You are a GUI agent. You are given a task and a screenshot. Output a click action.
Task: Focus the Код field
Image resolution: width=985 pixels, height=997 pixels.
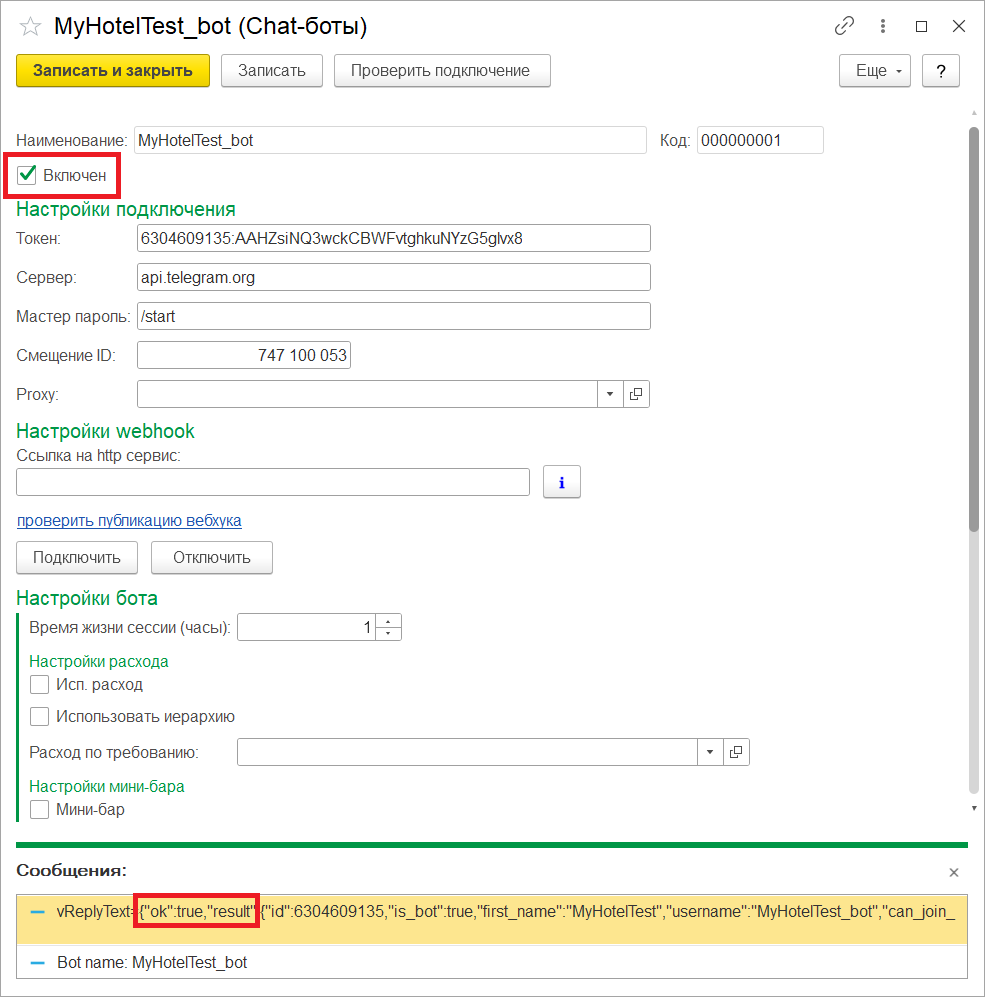760,141
